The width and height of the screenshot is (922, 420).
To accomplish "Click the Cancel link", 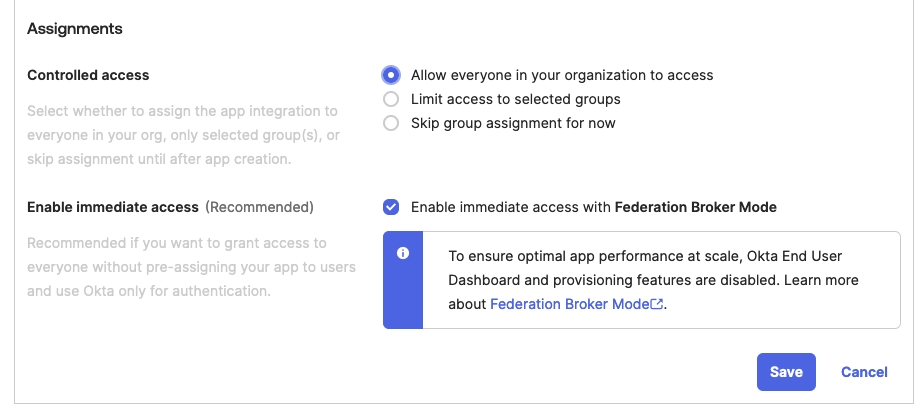I will (864, 372).
